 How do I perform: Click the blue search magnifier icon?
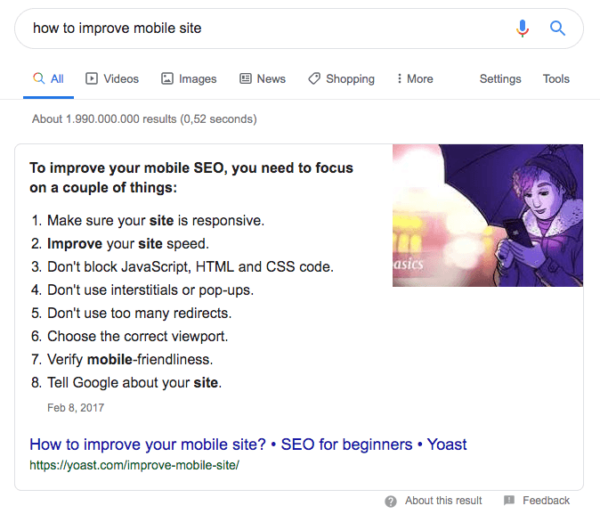(x=558, y=28)
